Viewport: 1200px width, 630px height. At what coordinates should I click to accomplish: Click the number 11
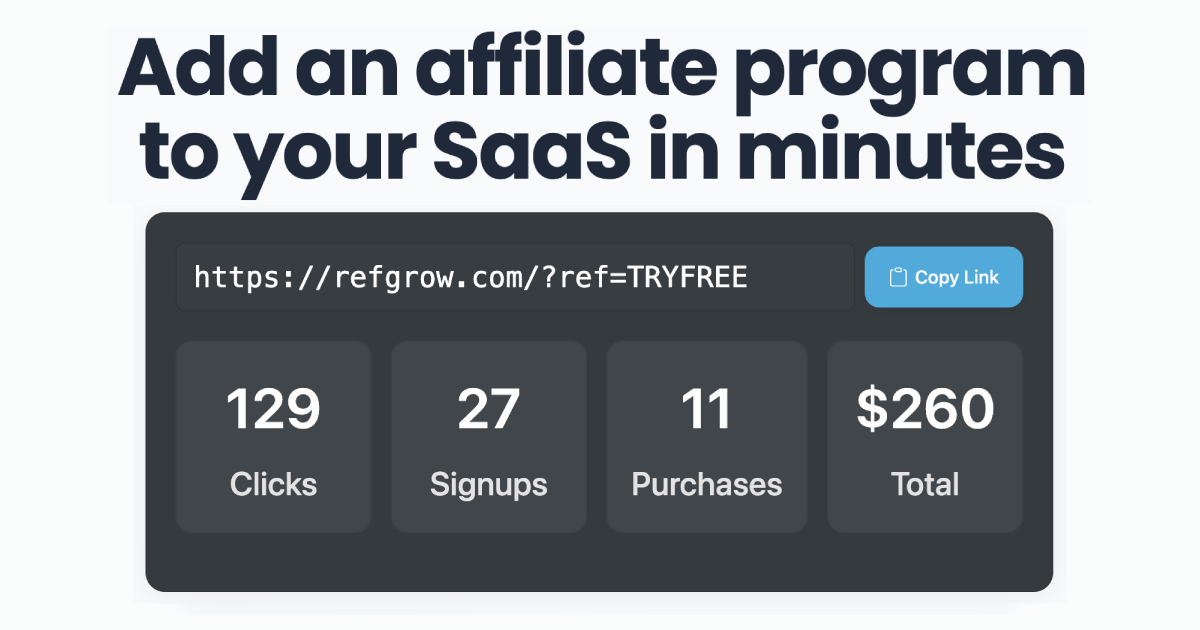706,409
